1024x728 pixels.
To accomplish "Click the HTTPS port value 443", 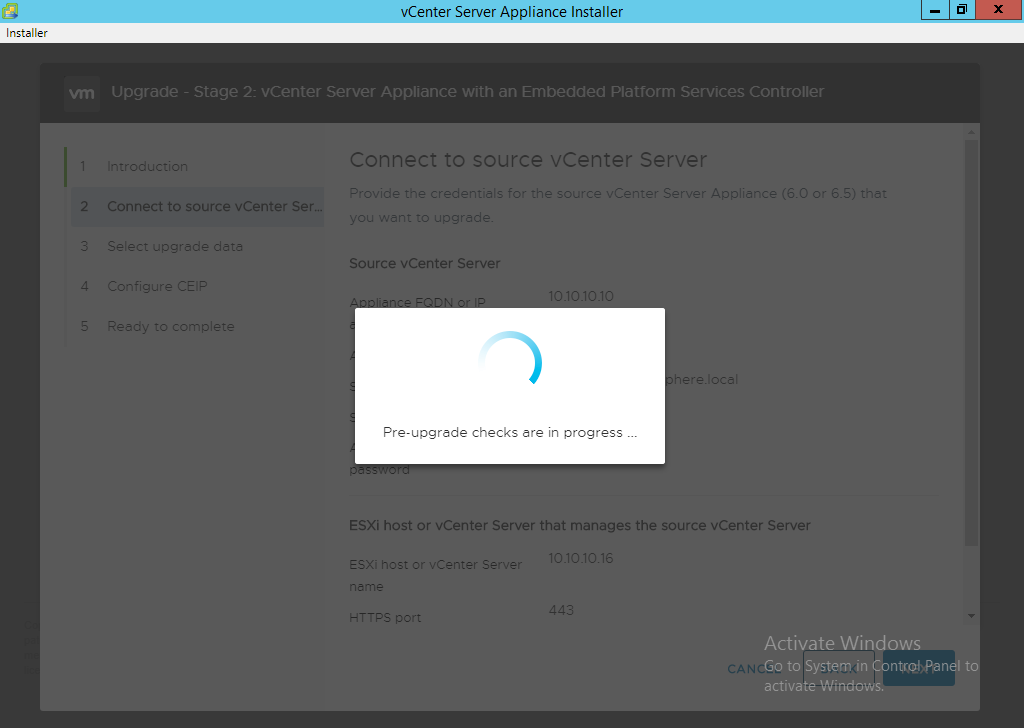I will tap(561, 610).
